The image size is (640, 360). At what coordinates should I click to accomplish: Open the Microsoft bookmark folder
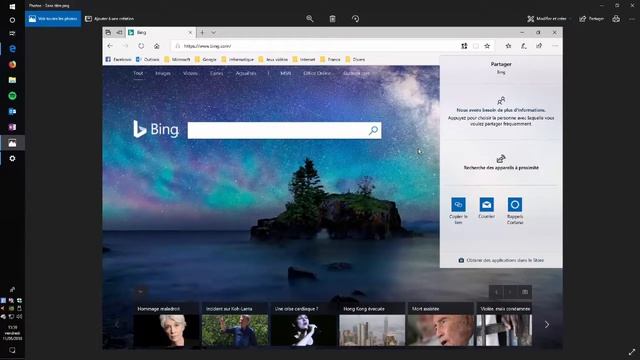tap(177, 60)
